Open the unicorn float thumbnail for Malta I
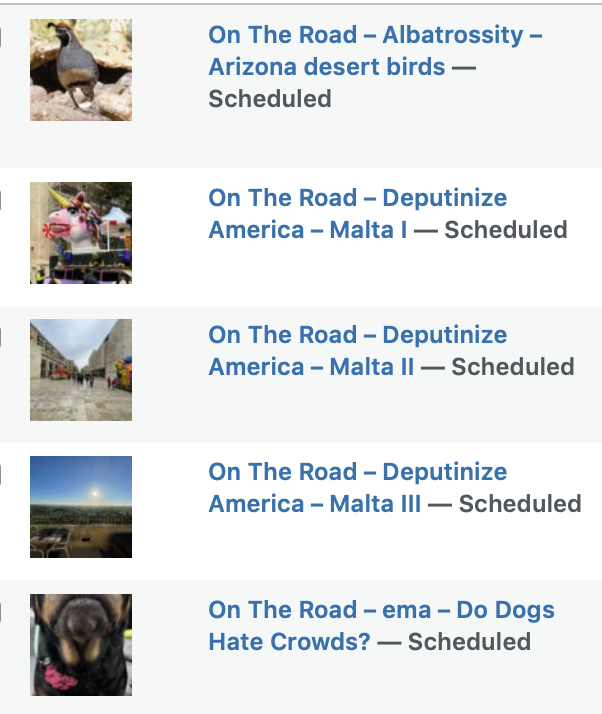The height and width of the screenshot is (714, 602). (x=81, y=233)
